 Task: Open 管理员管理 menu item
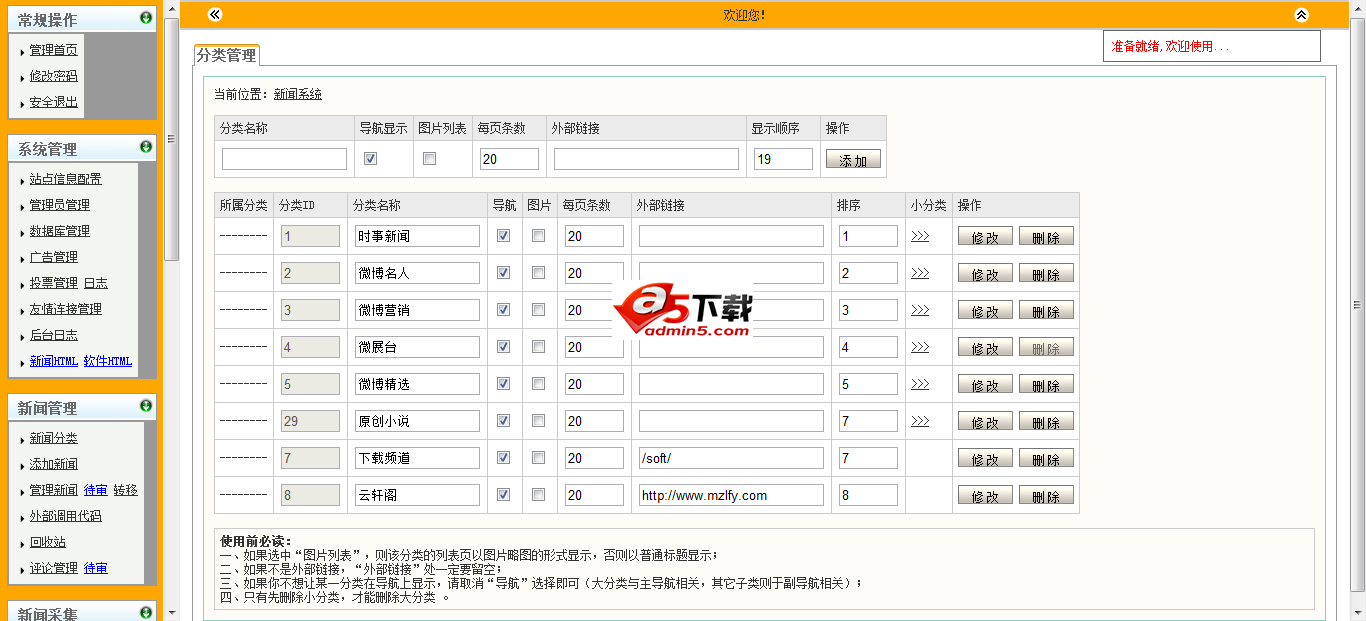coord(59,205)
